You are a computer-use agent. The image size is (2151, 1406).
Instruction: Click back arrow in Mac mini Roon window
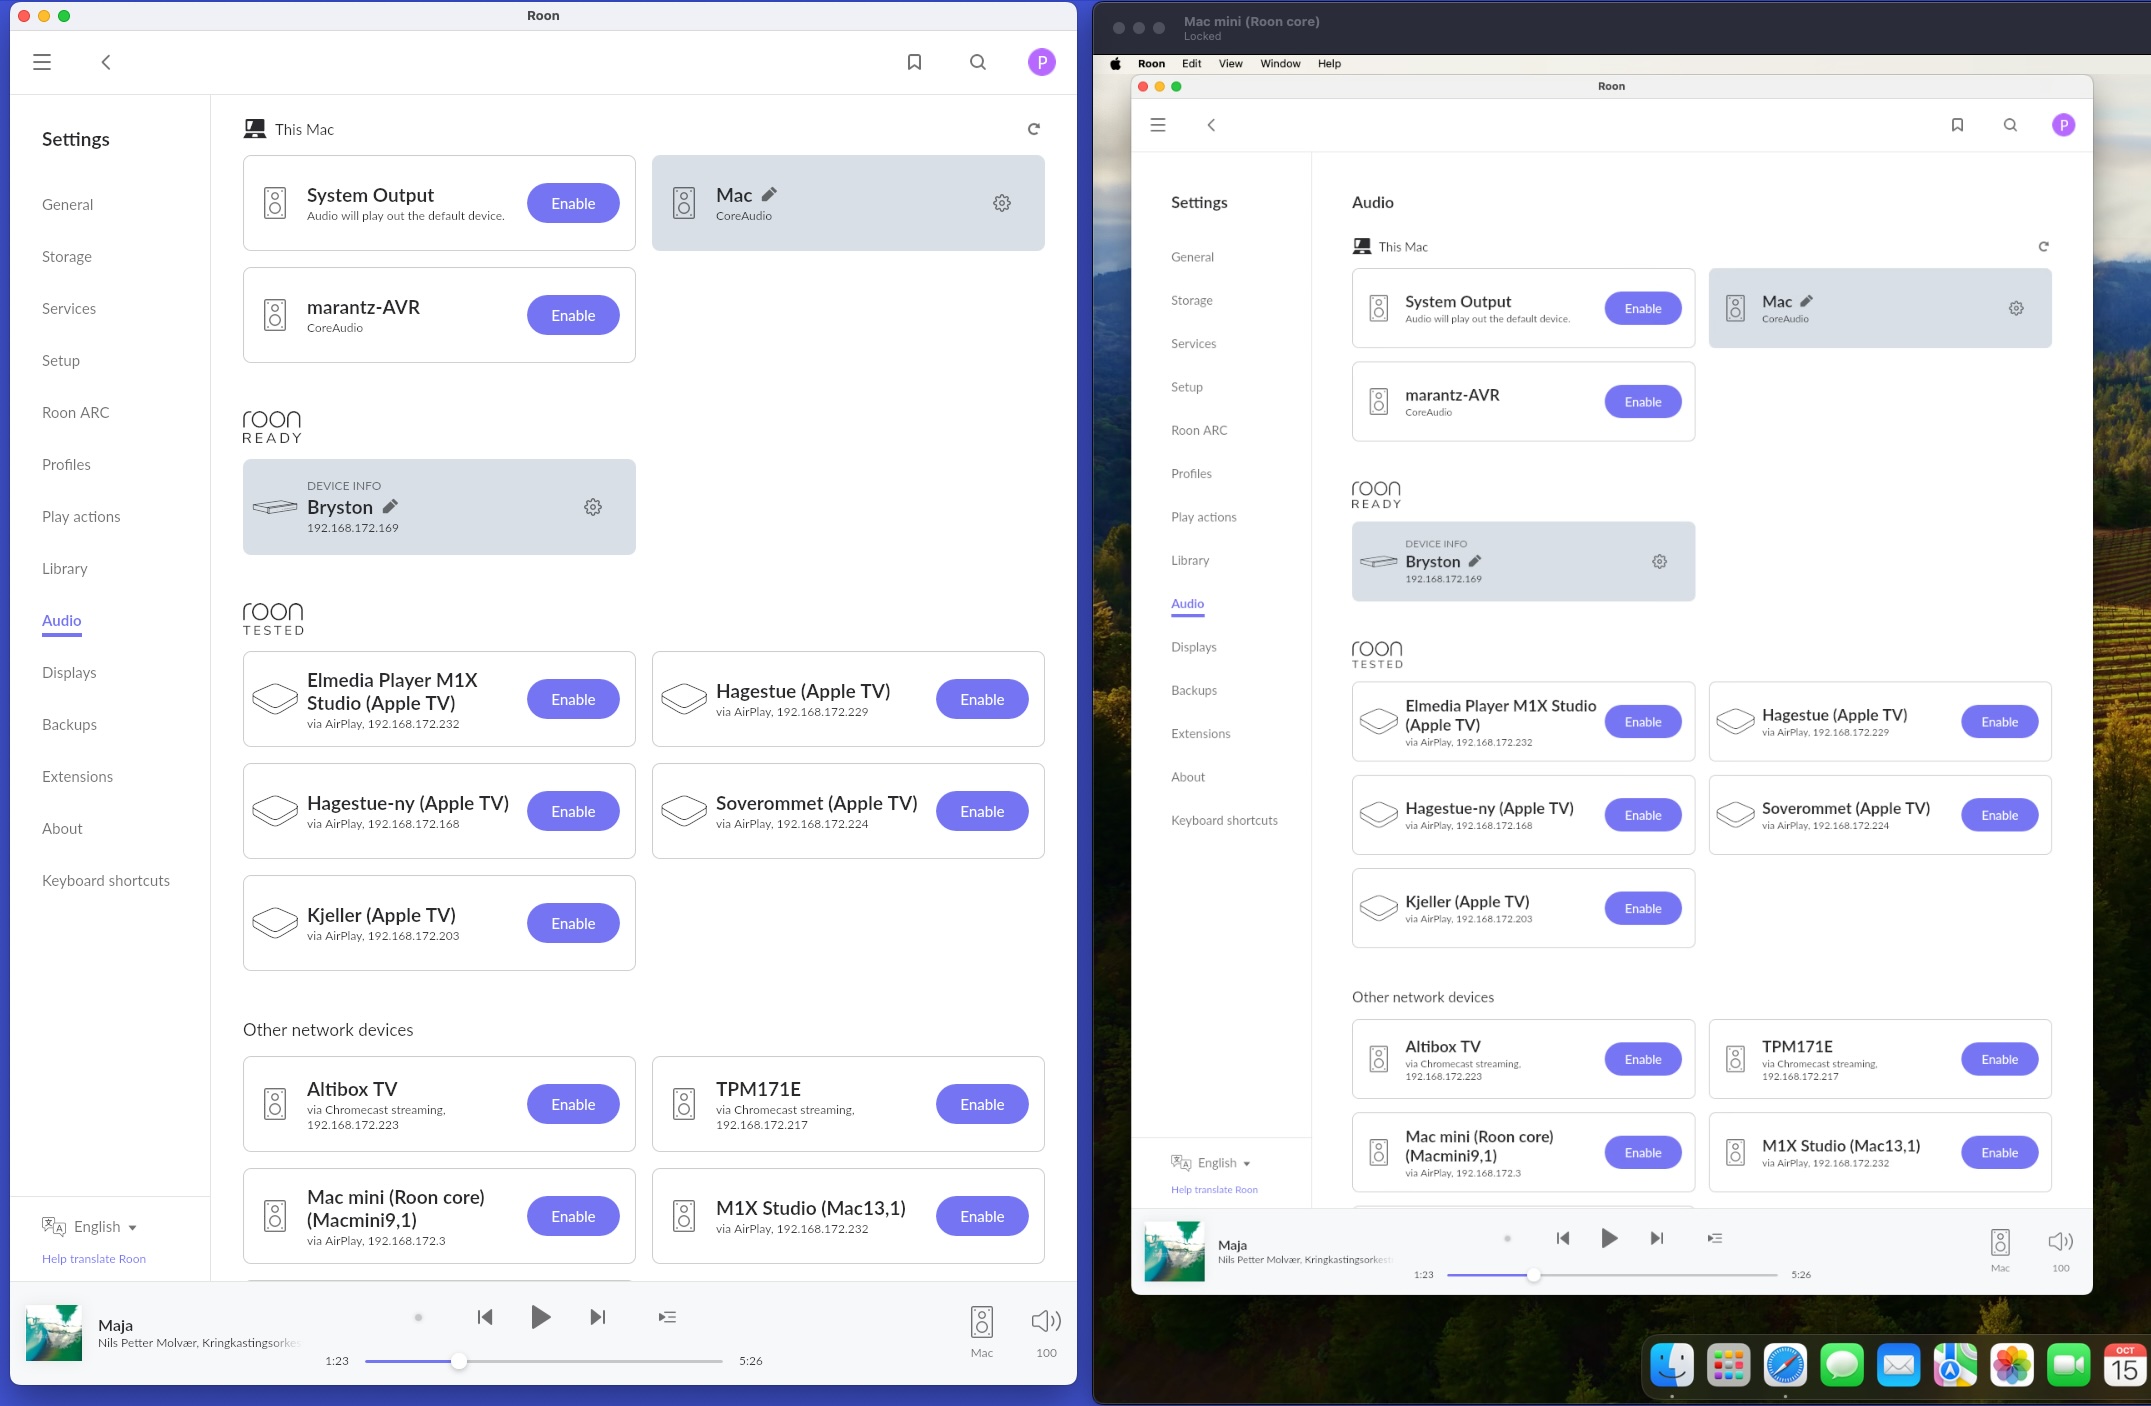click(x=1211, y=125)
